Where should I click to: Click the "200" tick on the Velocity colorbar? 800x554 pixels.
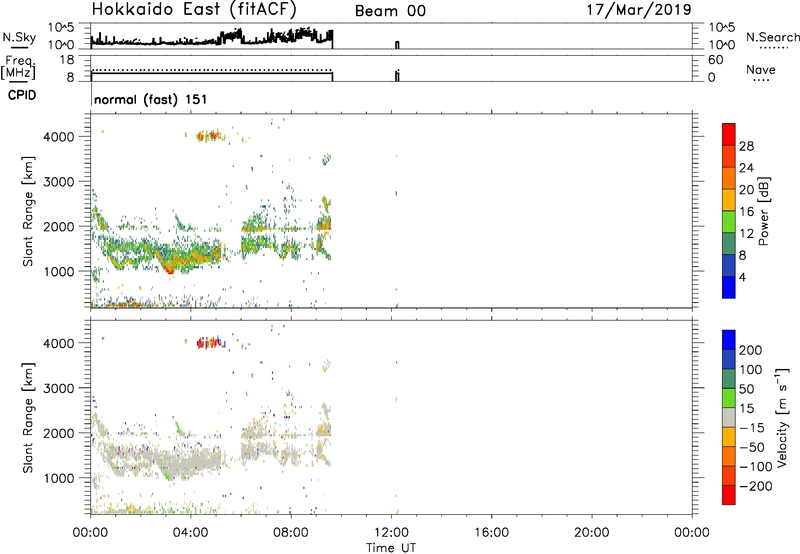click(751, 350)
